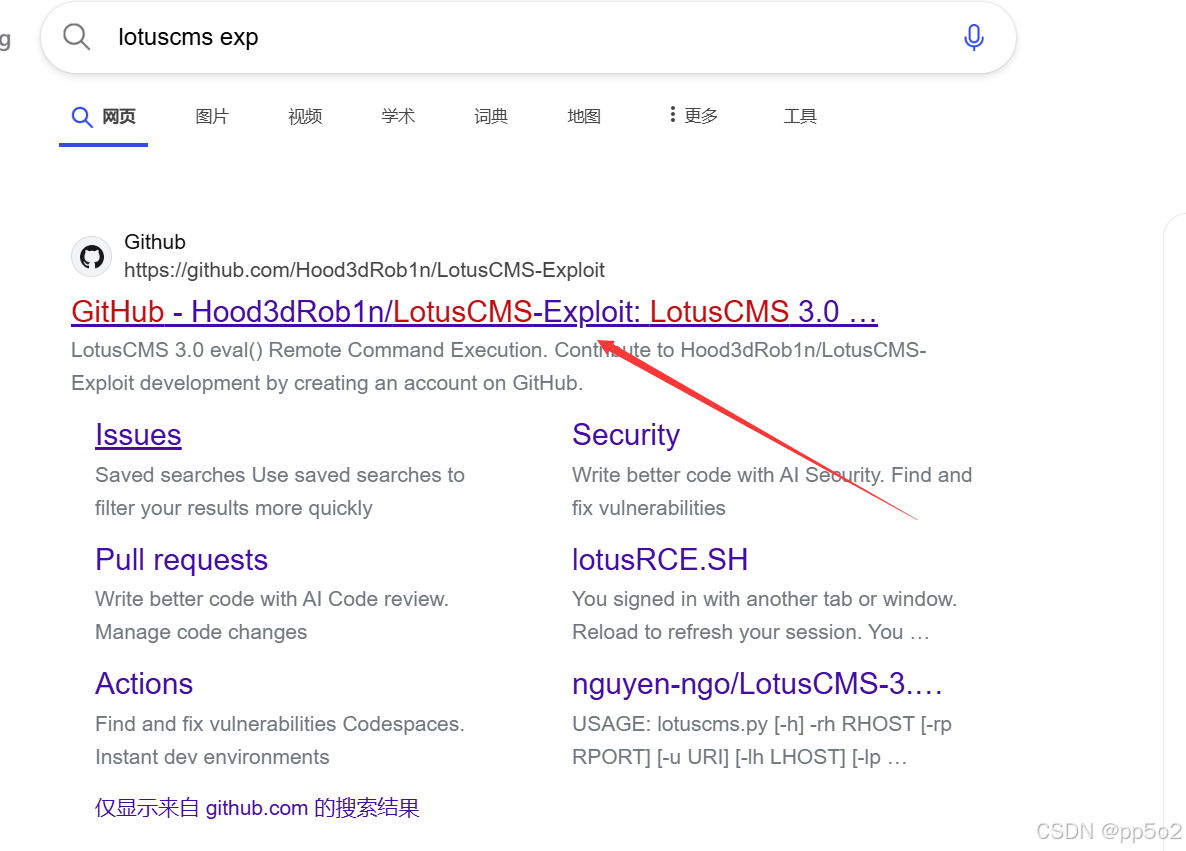This screenshot has width=1186, height=851.
Task: Open the Pull requests sublink
Action: tap(182, 560)
